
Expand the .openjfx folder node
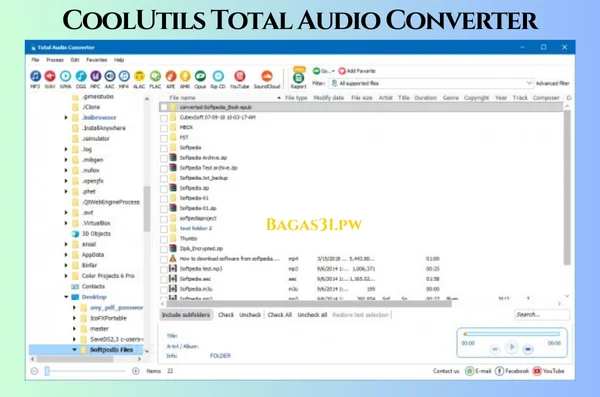coord(66,181)
